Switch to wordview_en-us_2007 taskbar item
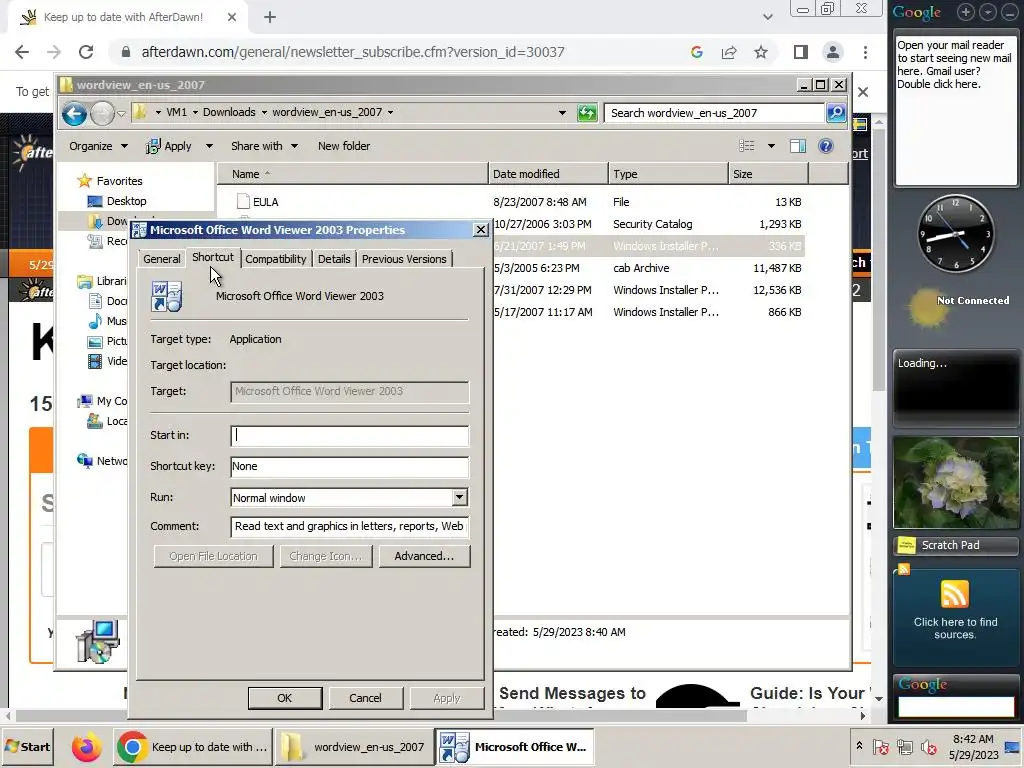This screenshot has height=768, width=1024. click(355, 747)
